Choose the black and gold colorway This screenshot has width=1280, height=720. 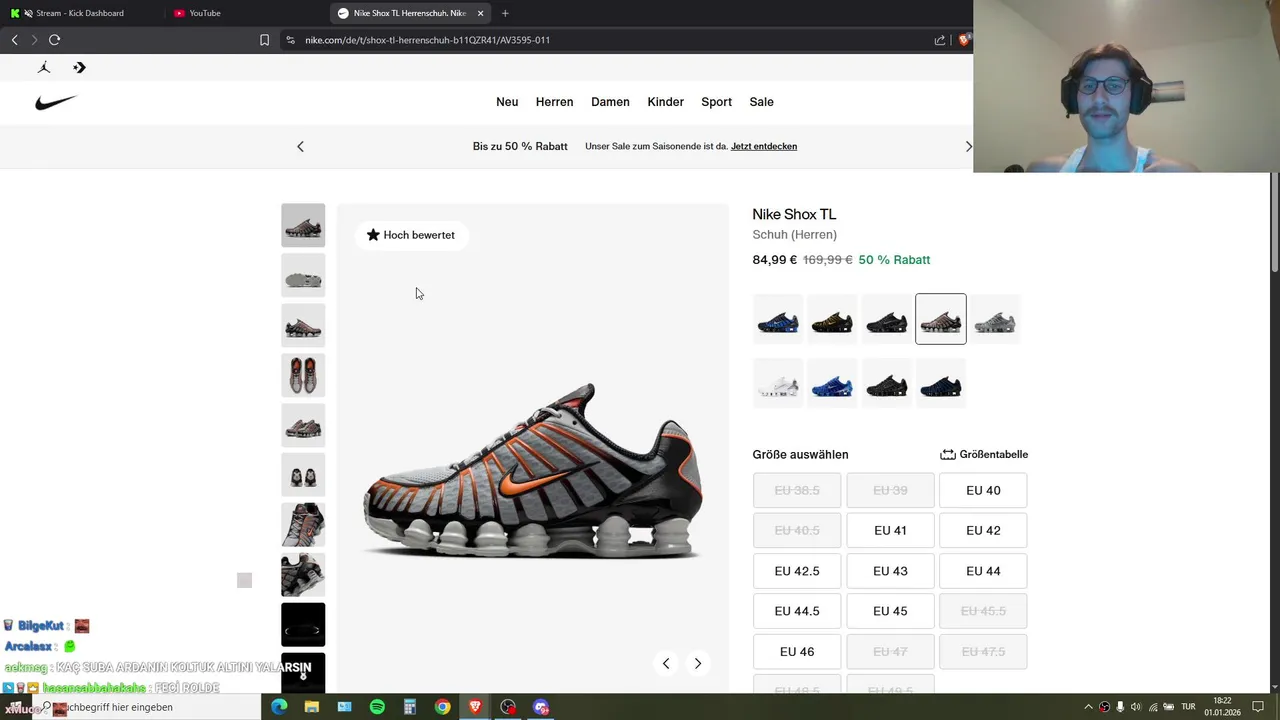coord(832,319)
